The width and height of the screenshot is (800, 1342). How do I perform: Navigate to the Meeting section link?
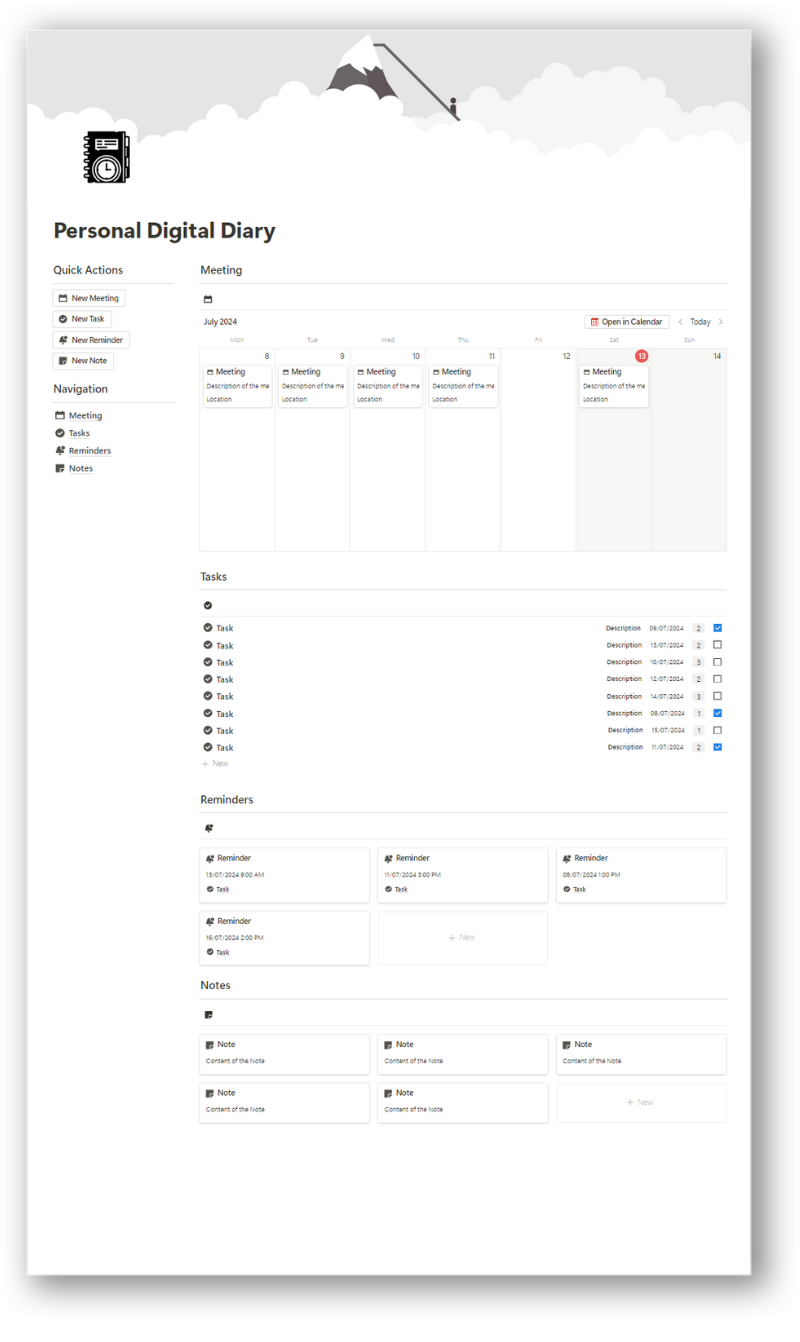point(79,416)
